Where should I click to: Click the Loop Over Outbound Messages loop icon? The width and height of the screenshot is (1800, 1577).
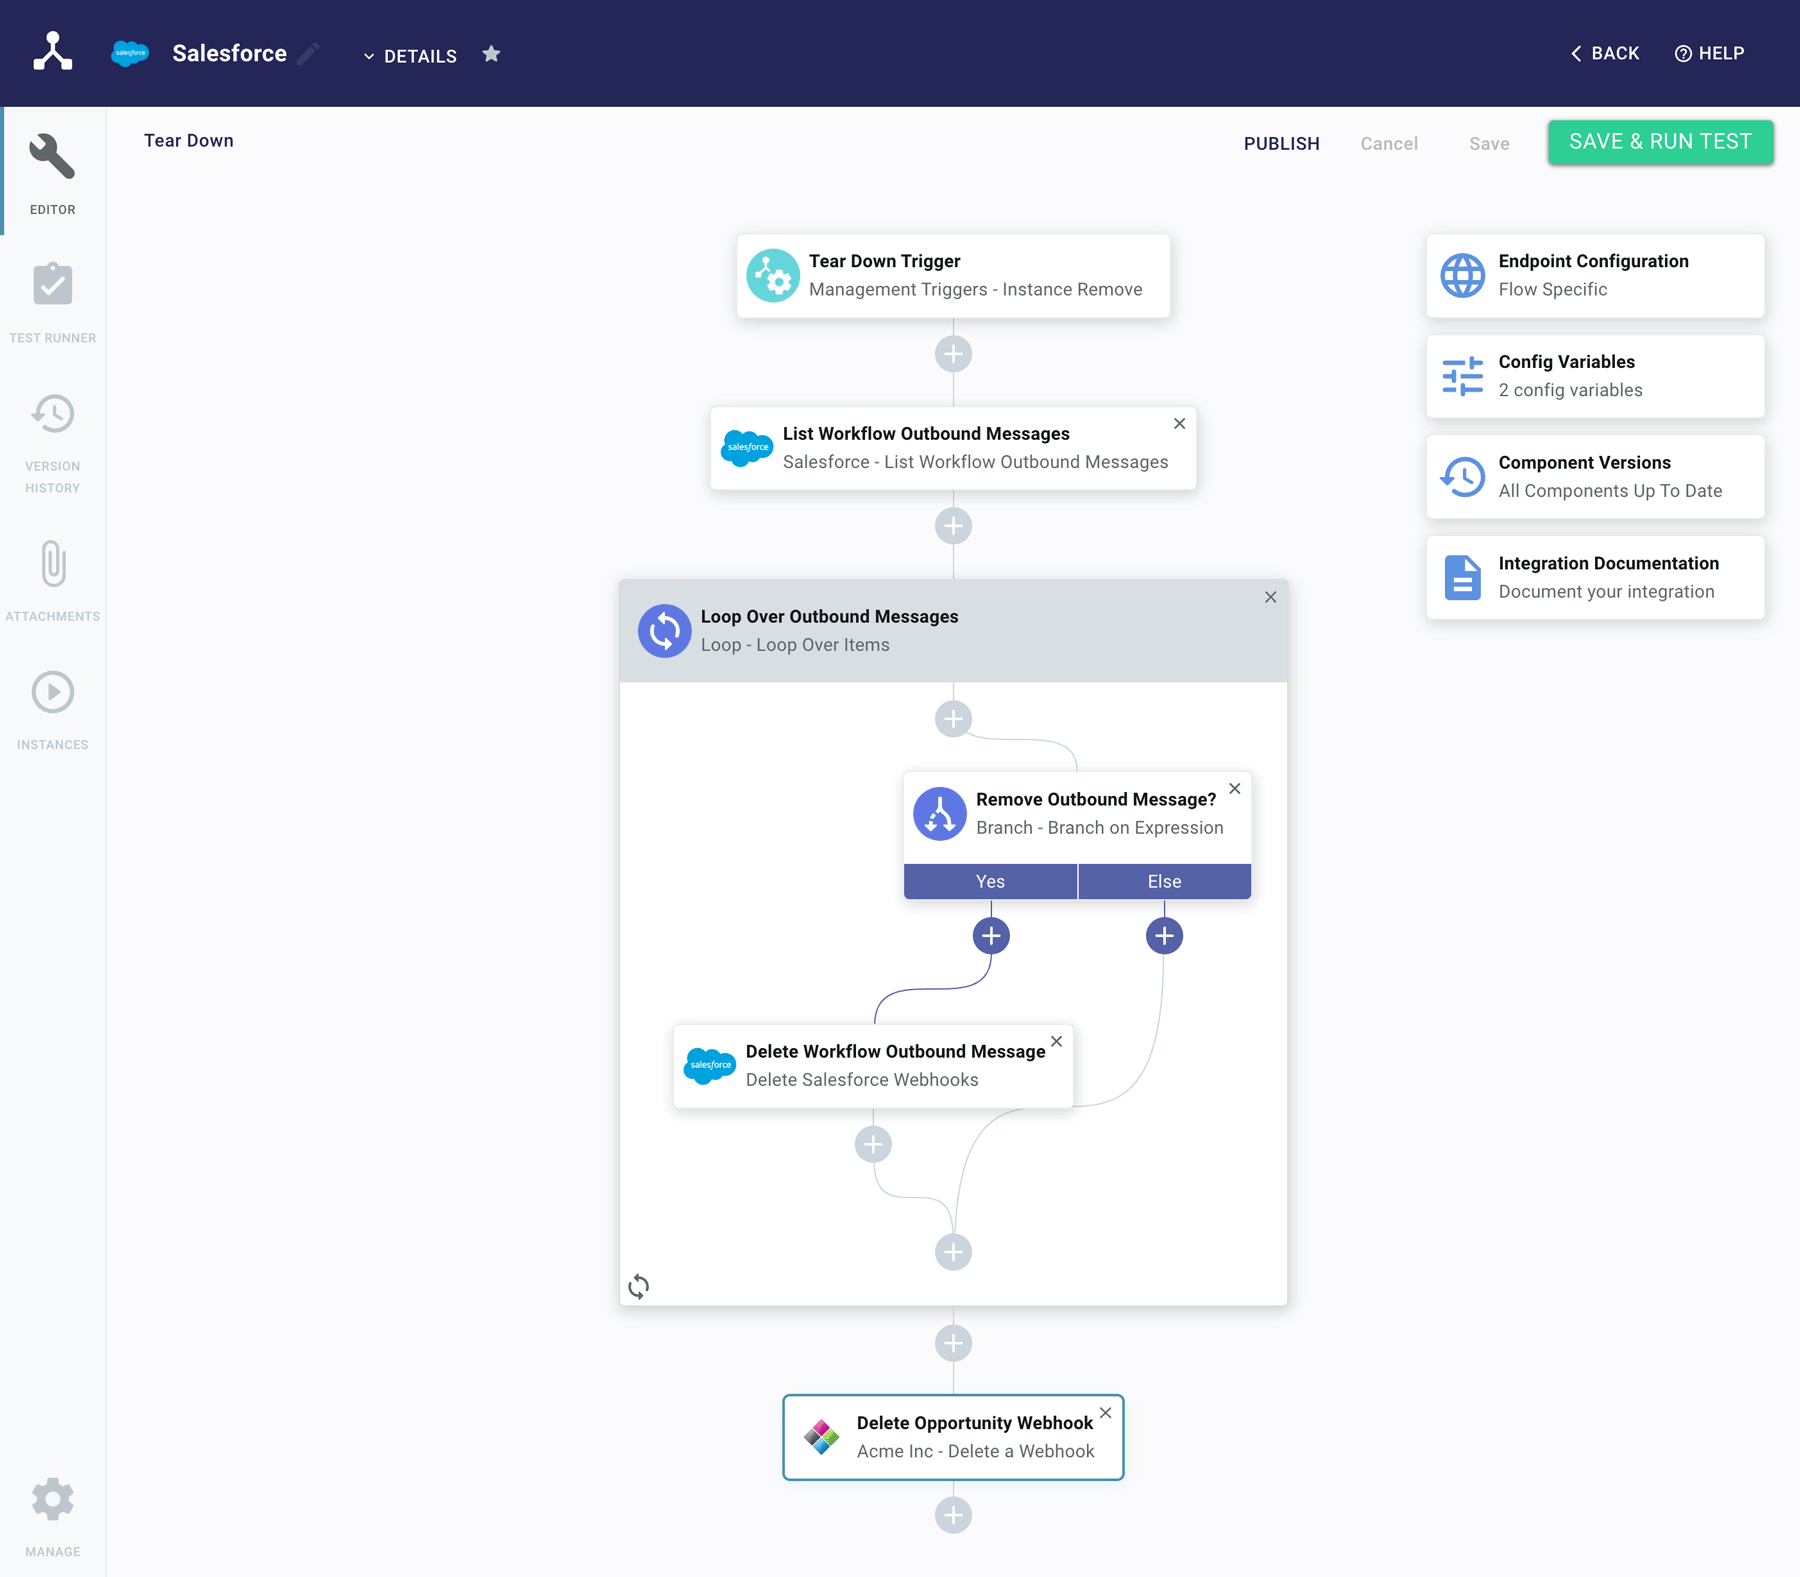[665, 631]
